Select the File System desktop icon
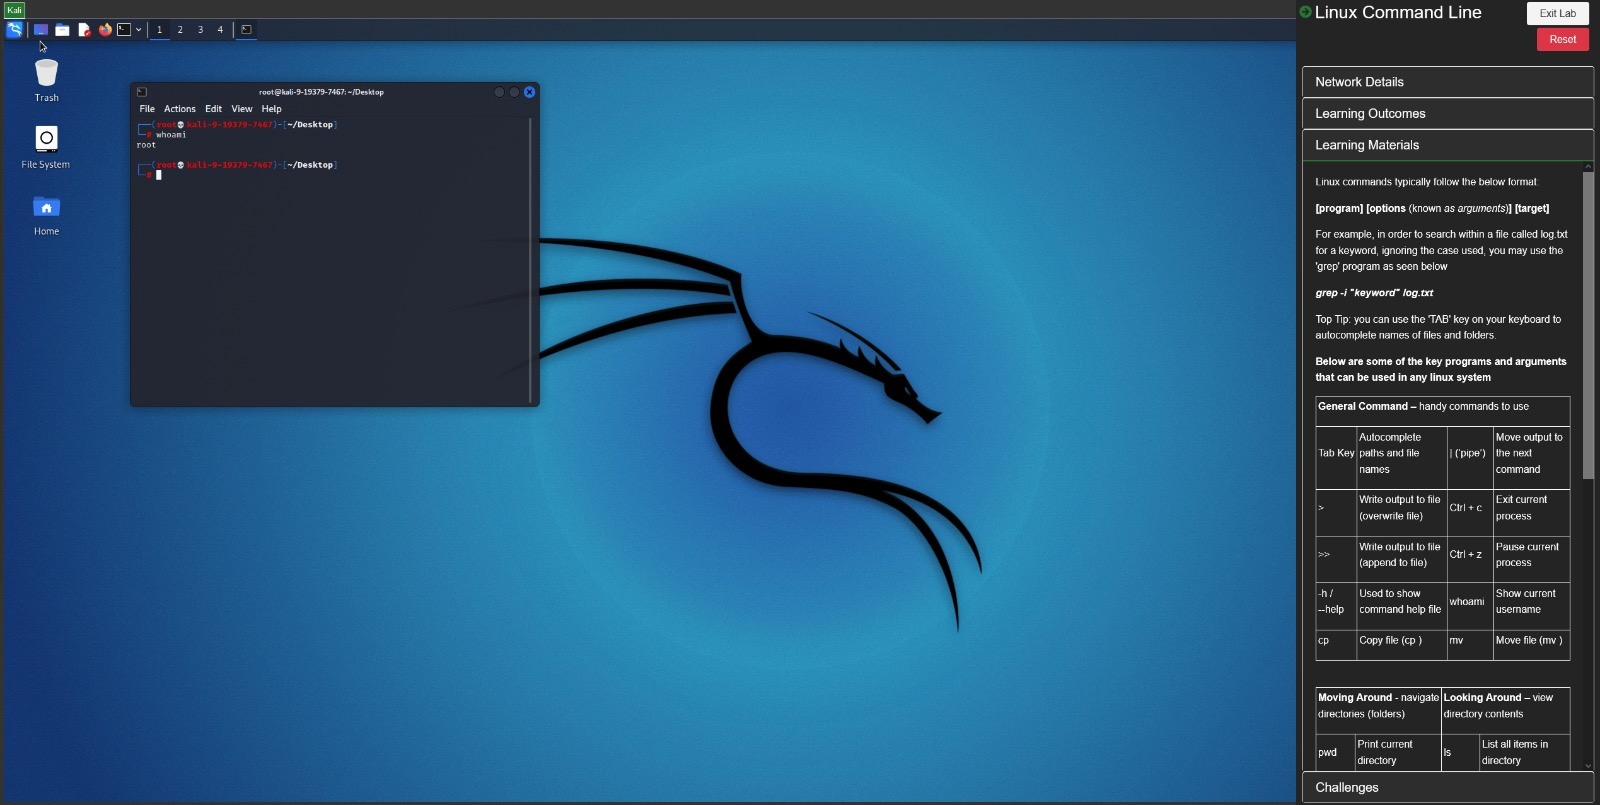The image size is (1600, 805). (x=46, y=147)
